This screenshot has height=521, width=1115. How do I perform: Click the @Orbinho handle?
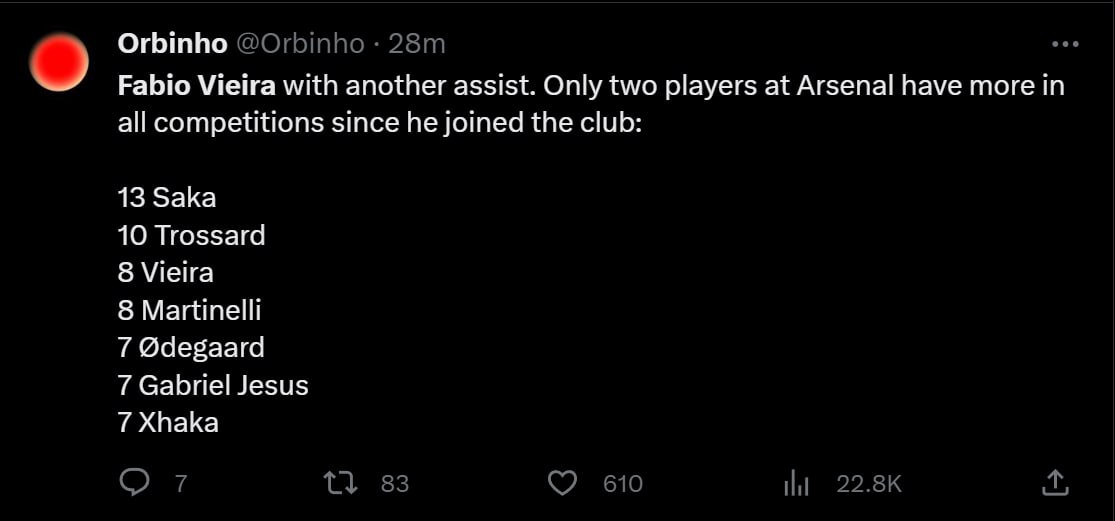pos(299,44)
